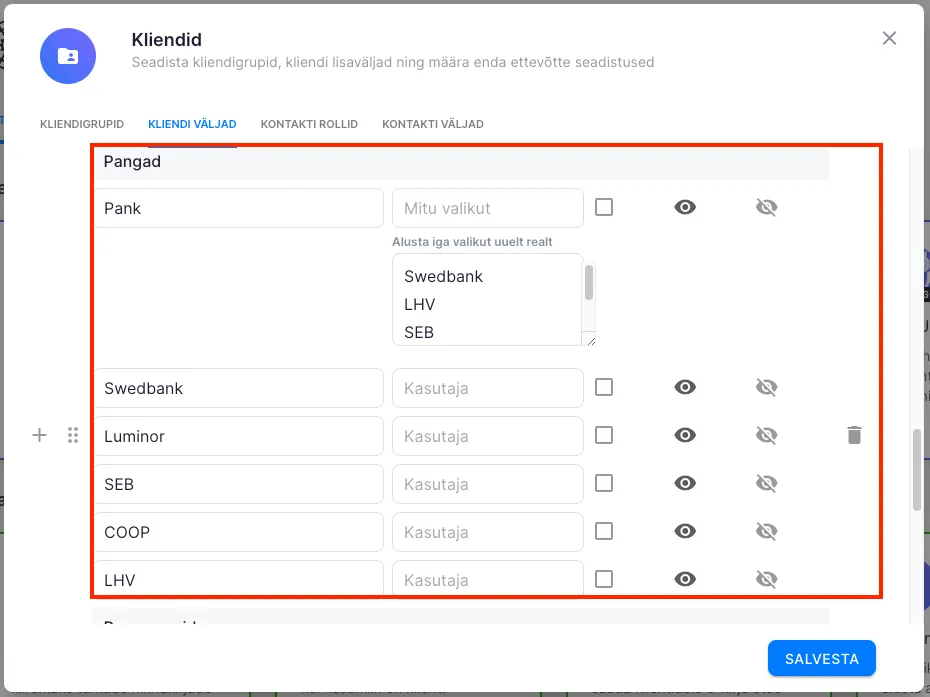This screenshot has height=697, width=930.
Task: Show the Swedbank field with eye icon
Action: pyautogui.click(x=685, y=387)
